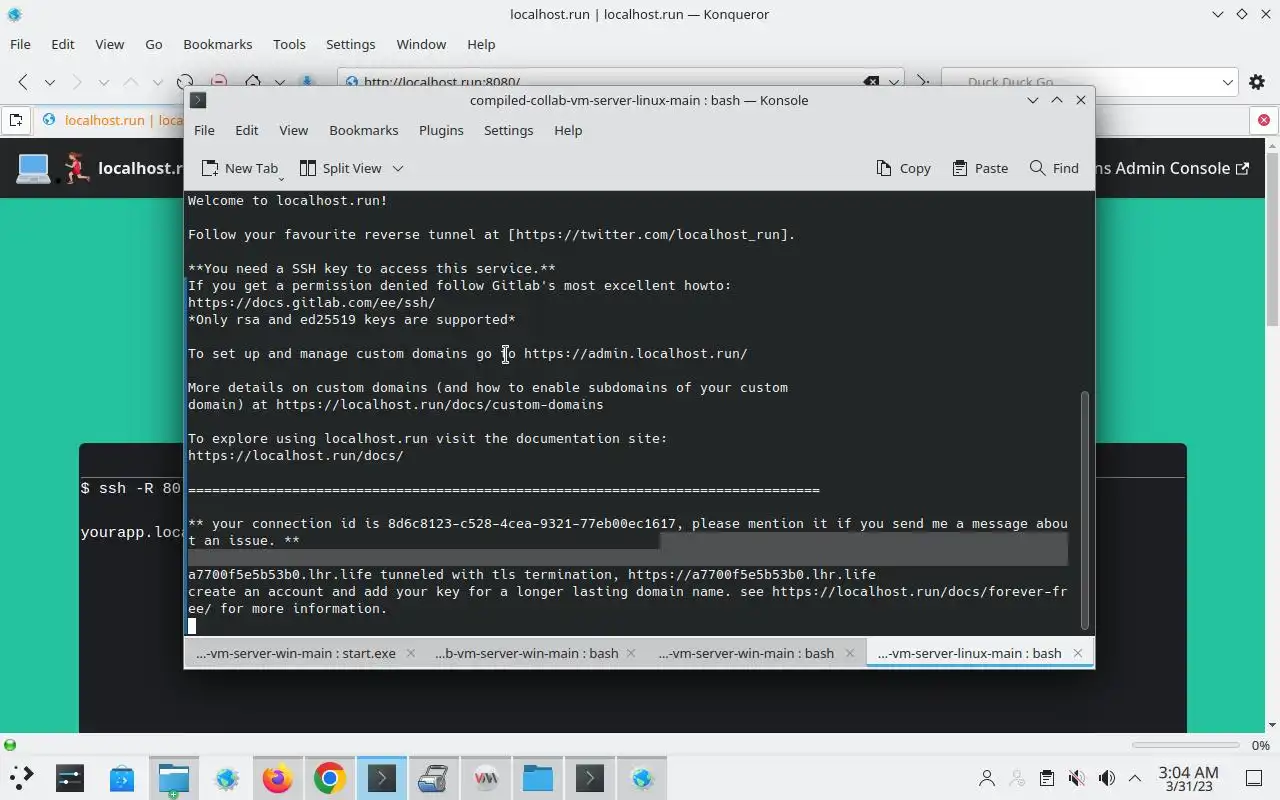Launch Firefox from taskbar
The image size is (1280, 800).
point(278,778)
